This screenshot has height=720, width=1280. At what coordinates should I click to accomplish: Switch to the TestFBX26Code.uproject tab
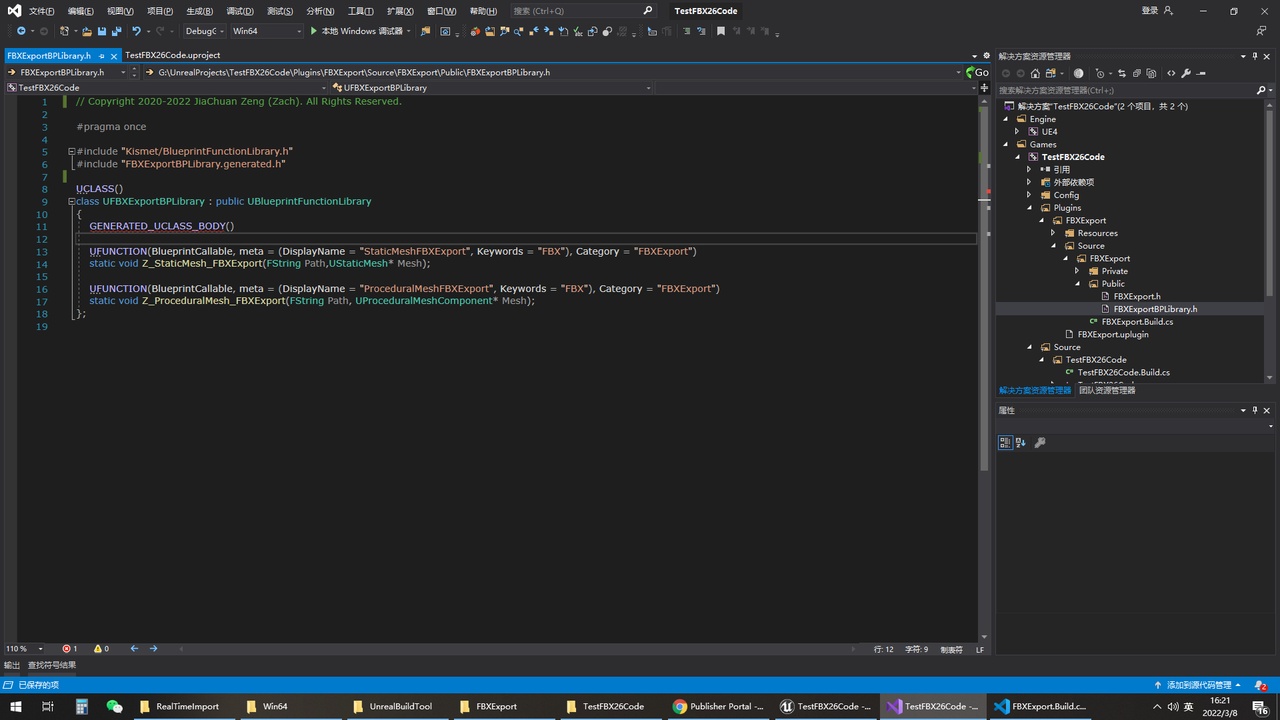pyautogui.click(x=173, y=56)
